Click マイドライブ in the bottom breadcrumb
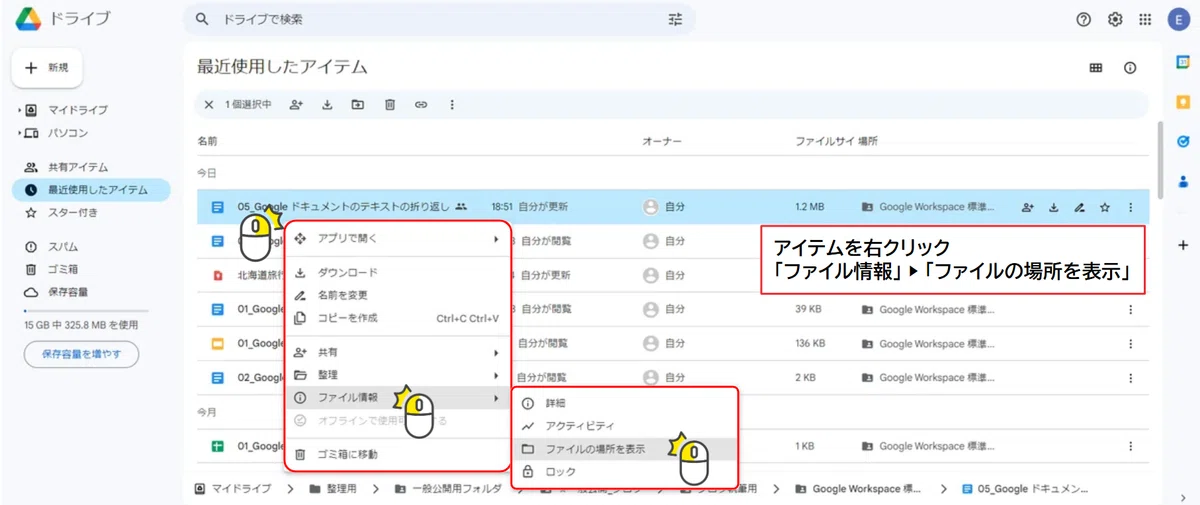The image size is (1200, 505). pyautogui.click(x=231, y=489)
